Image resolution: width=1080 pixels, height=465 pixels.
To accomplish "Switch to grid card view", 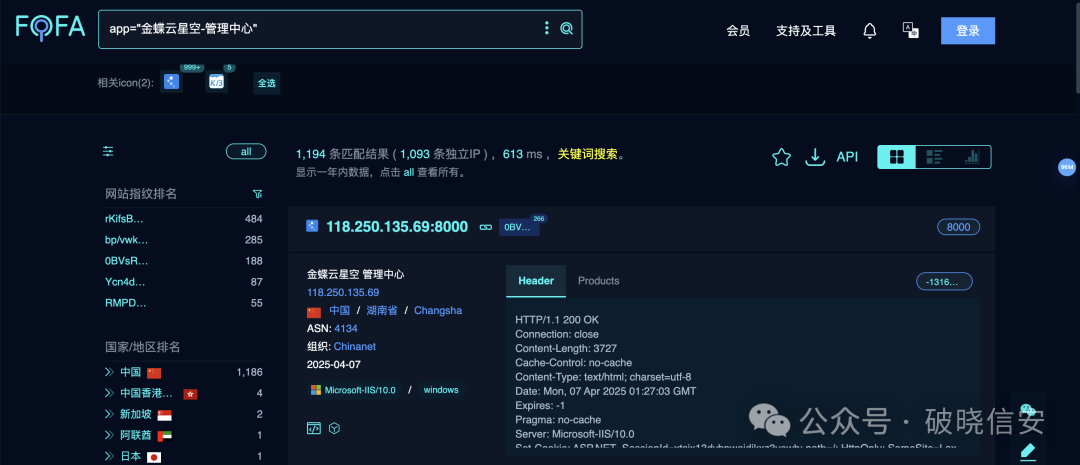I will (x=897, y=157).
